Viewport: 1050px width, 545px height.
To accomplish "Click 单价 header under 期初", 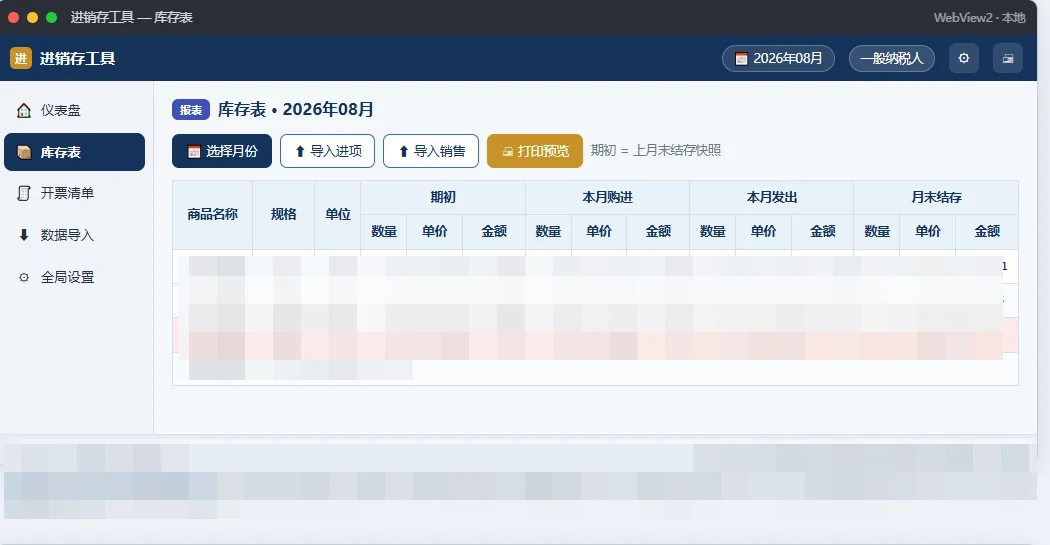I will tap(435, 232).
